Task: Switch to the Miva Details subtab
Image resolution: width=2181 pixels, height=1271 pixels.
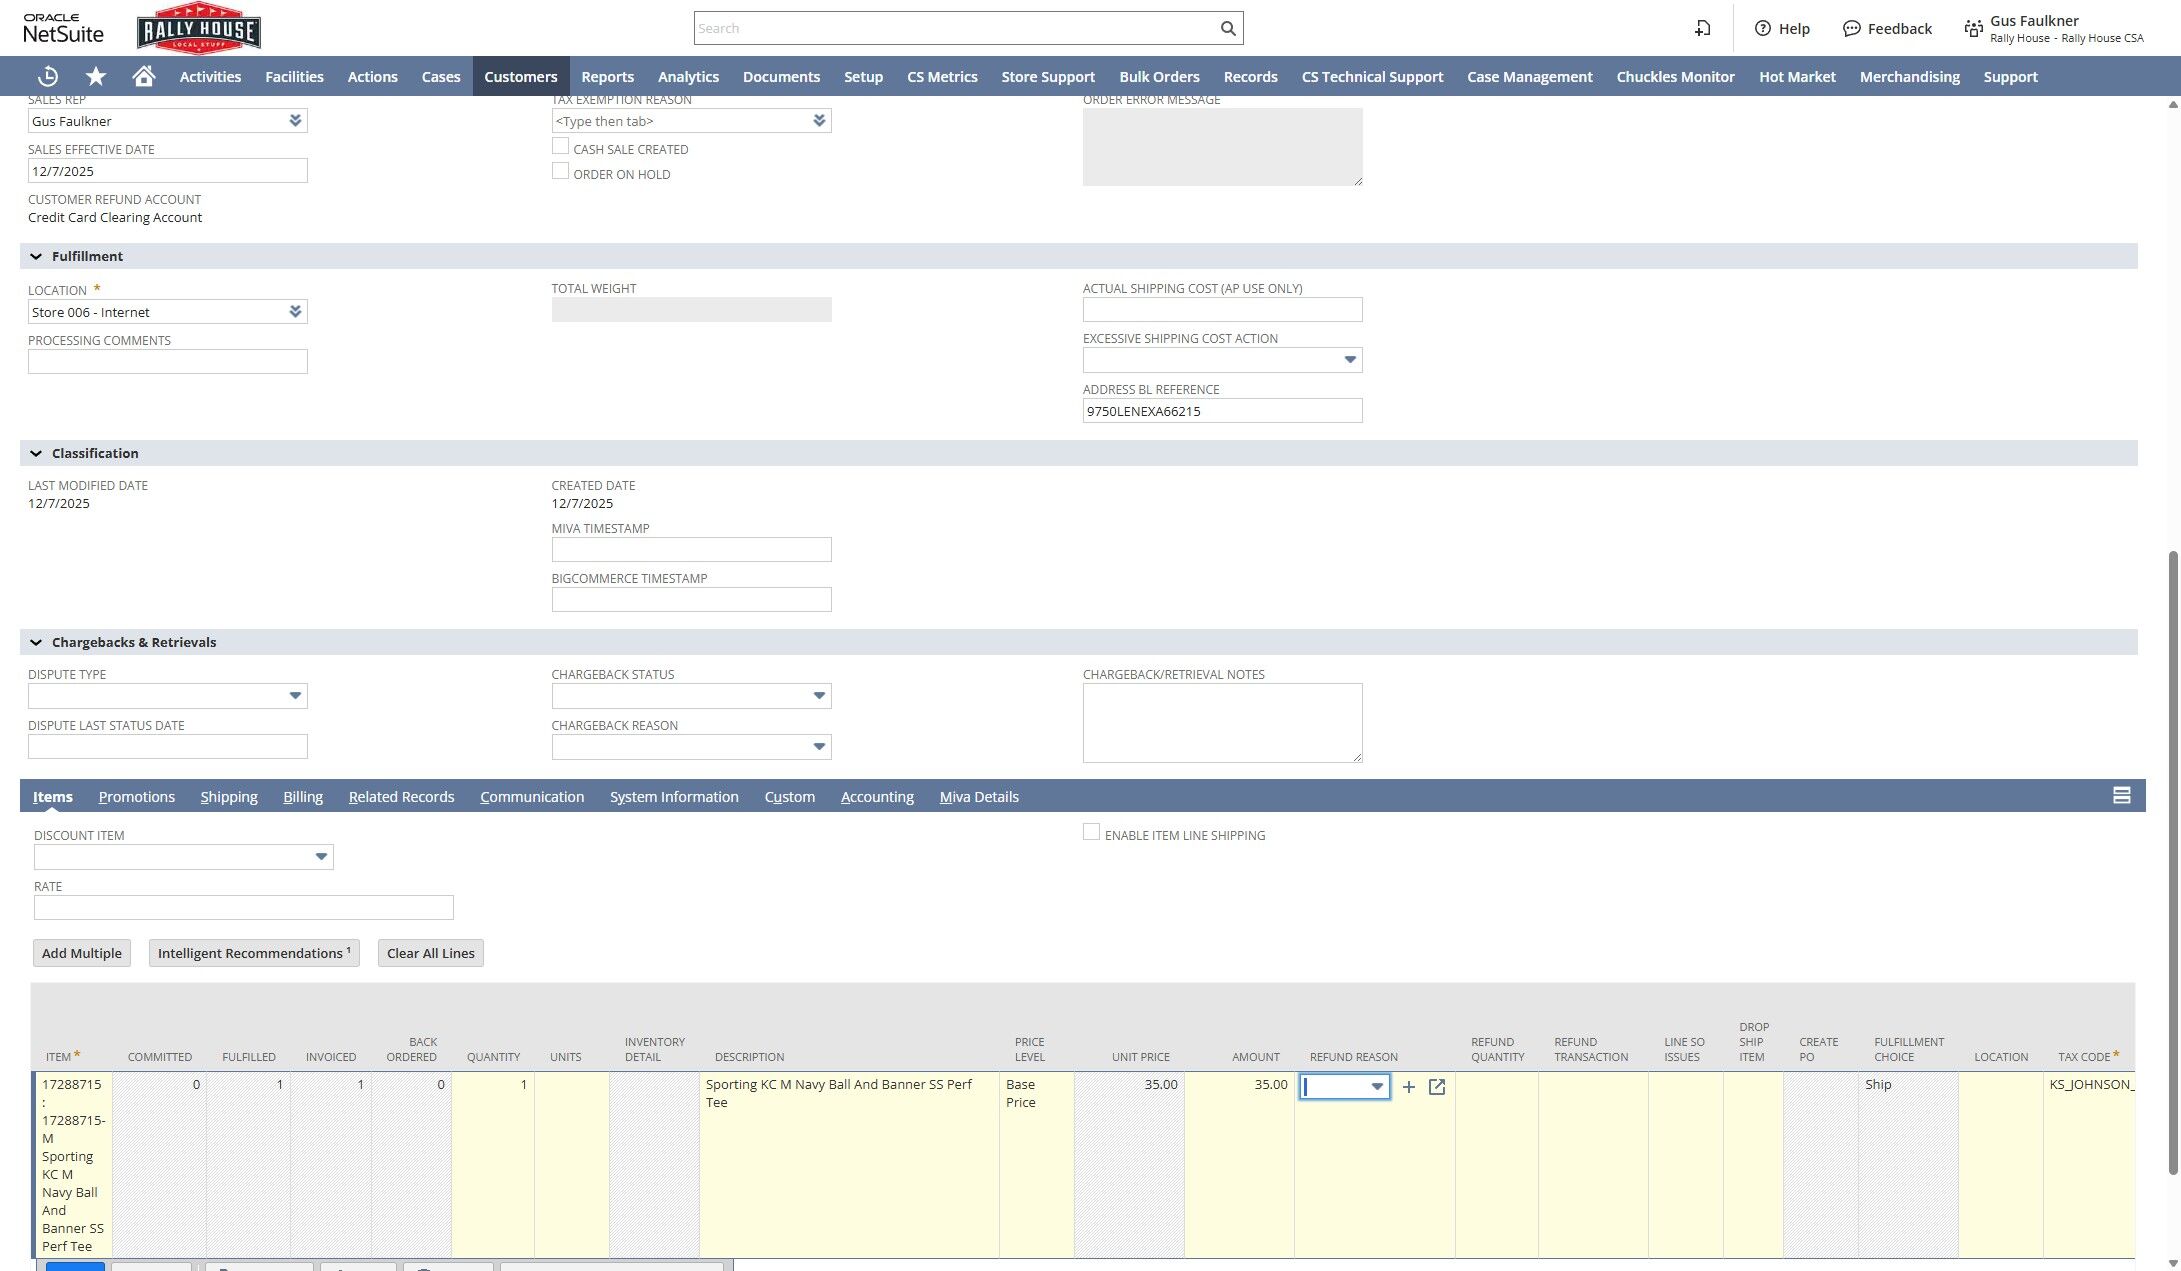Action: click(x=979, y=797)
